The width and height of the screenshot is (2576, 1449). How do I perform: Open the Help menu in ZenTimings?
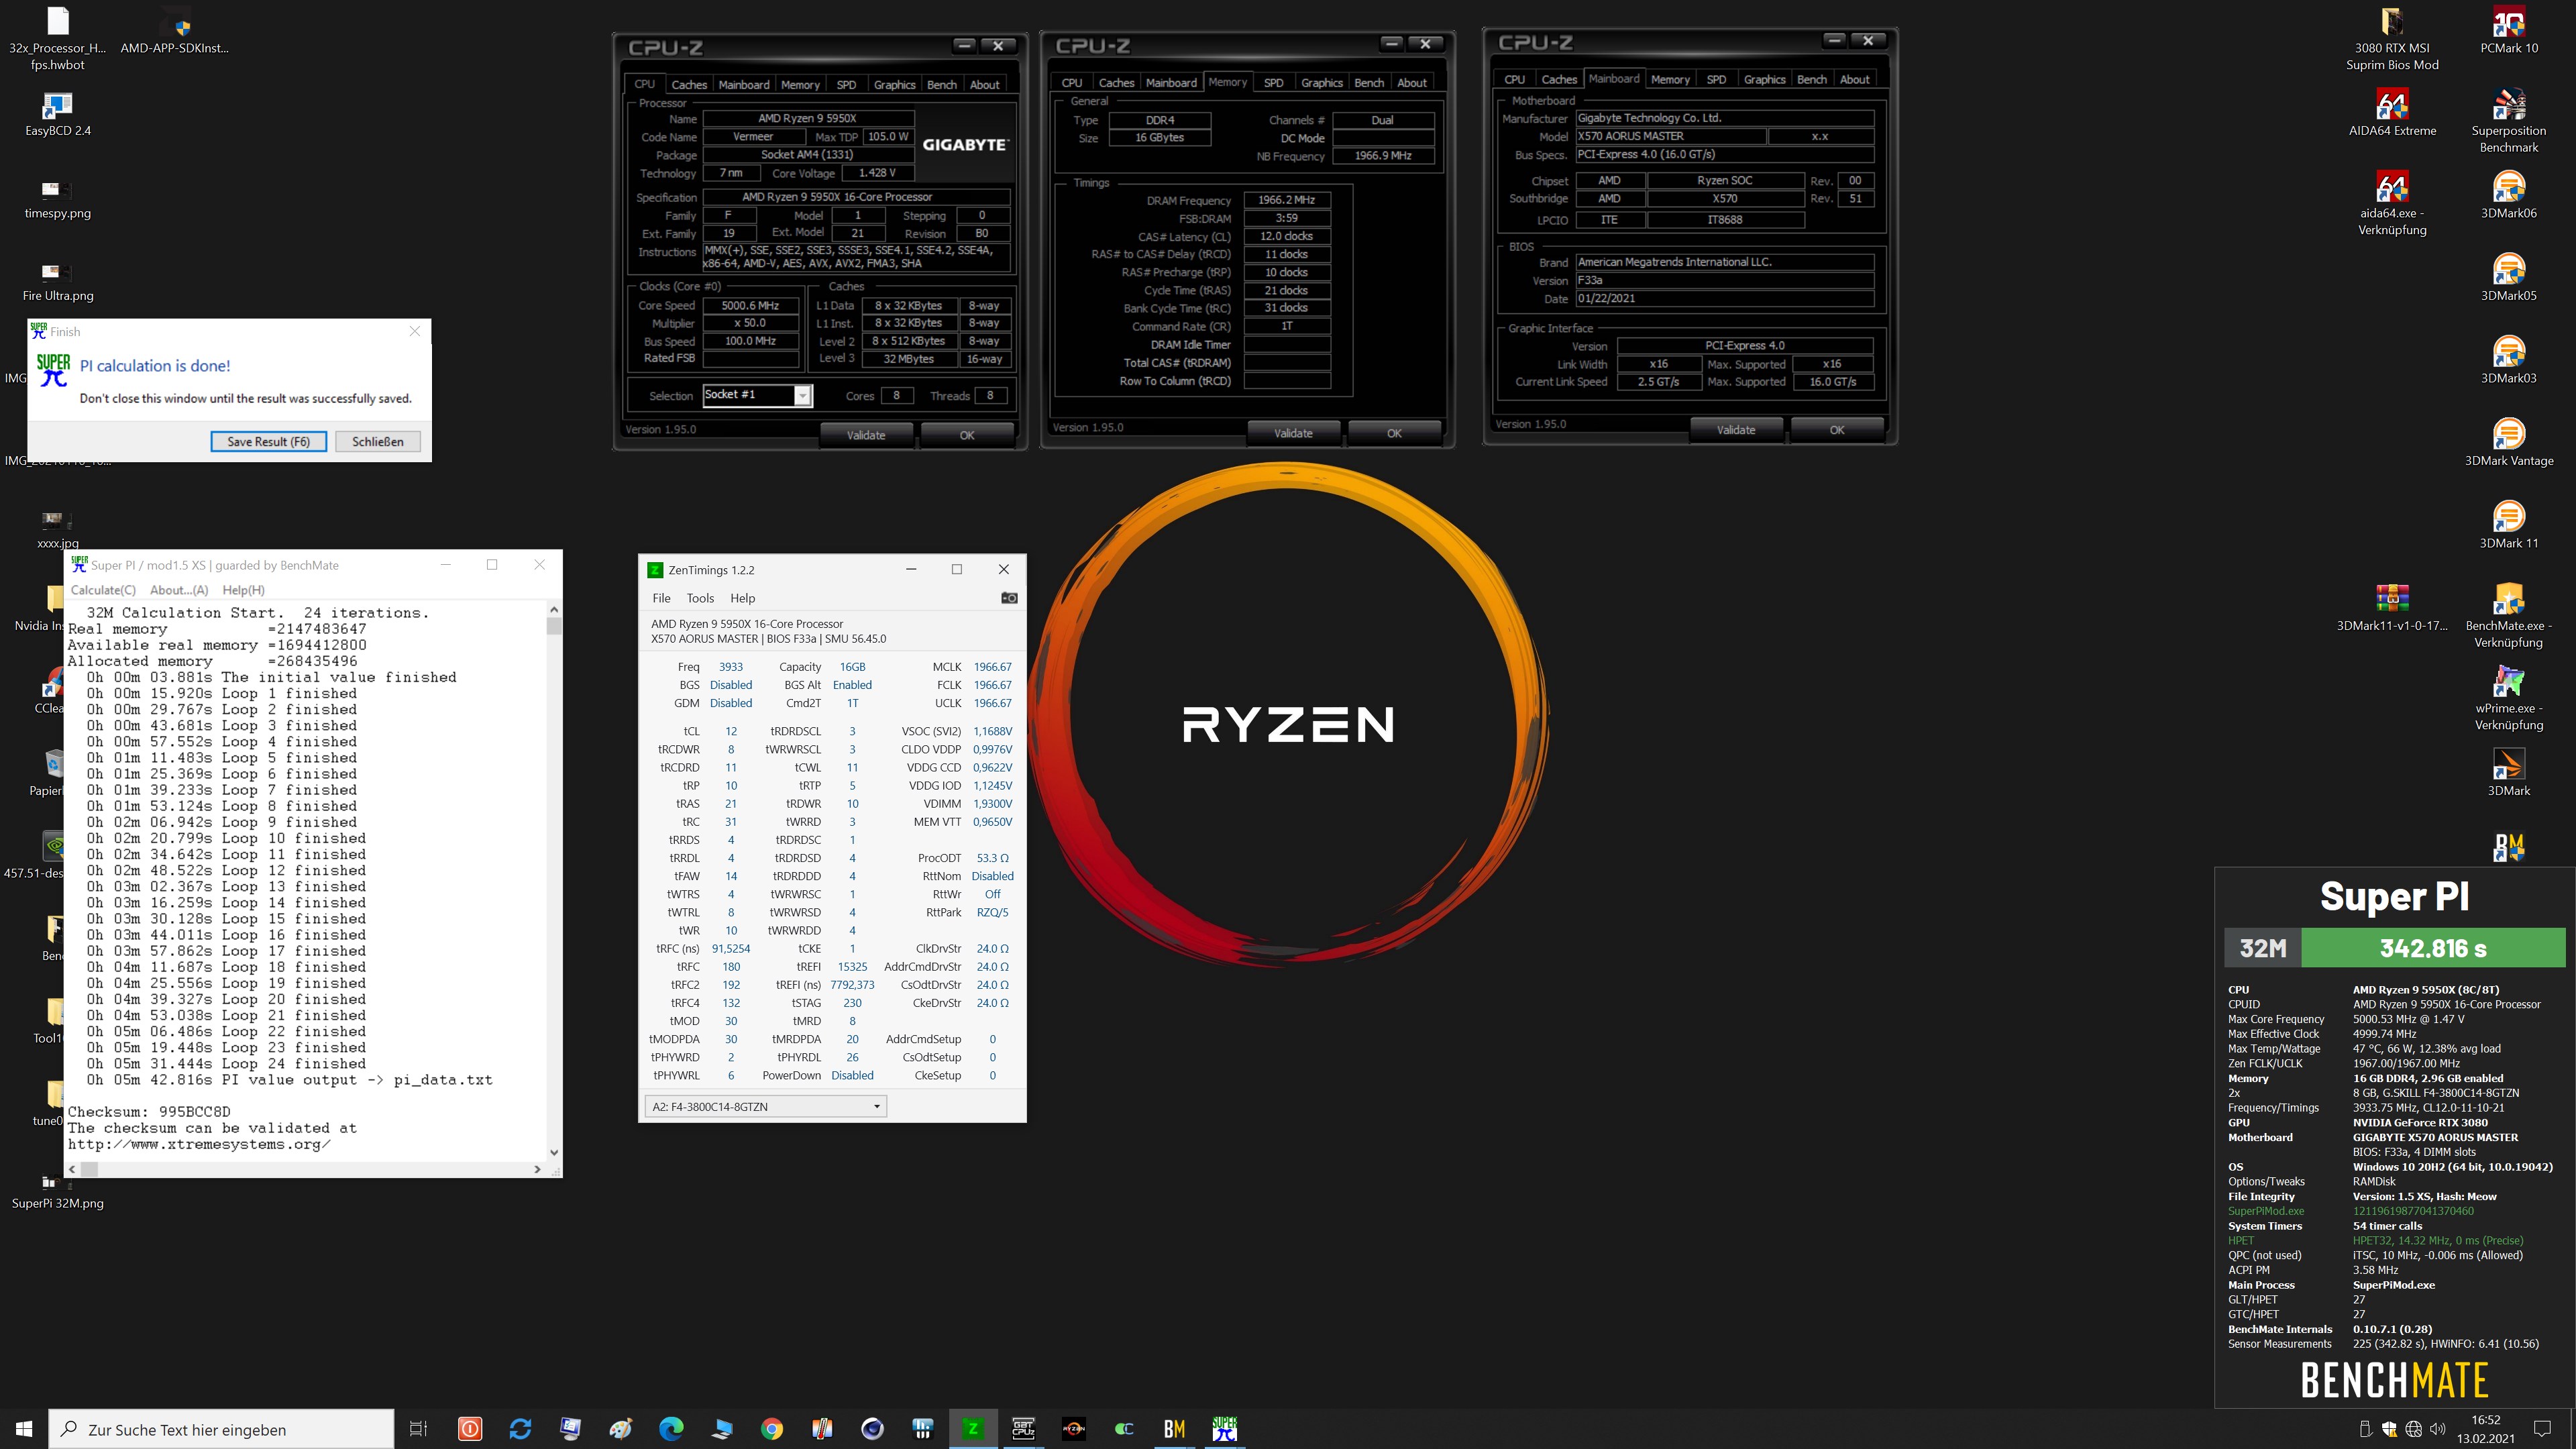(742, 598)
